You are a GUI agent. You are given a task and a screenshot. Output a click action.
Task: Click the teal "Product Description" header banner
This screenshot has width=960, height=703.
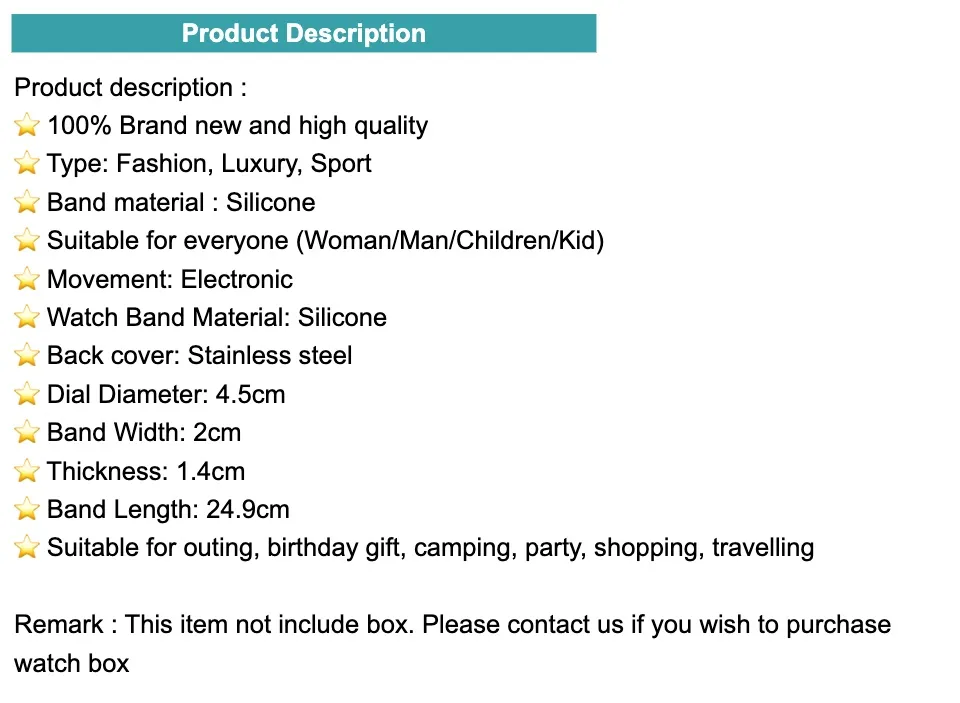tap(304, 33)
